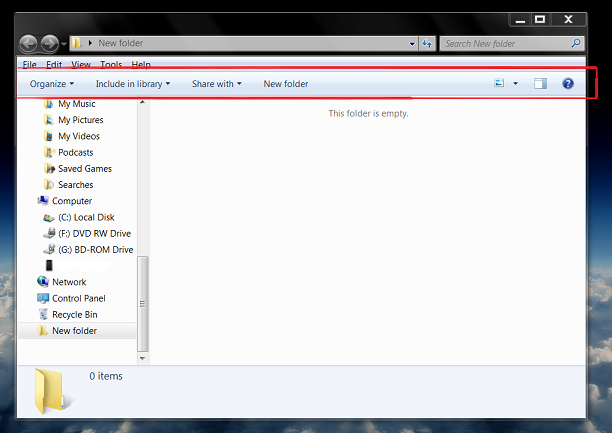The height and width of the screenshot is (433, 612).
Task: Toggle the preview pane button
Action: (540, 83)
